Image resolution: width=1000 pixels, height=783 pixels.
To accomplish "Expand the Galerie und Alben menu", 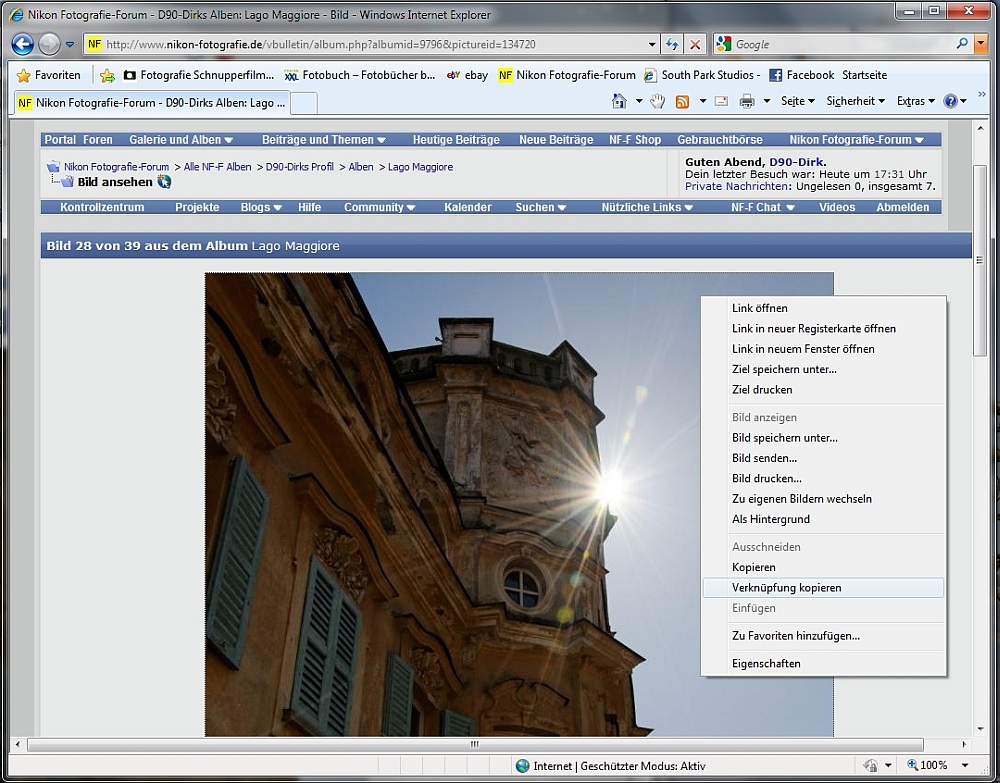I will [180, 140].
